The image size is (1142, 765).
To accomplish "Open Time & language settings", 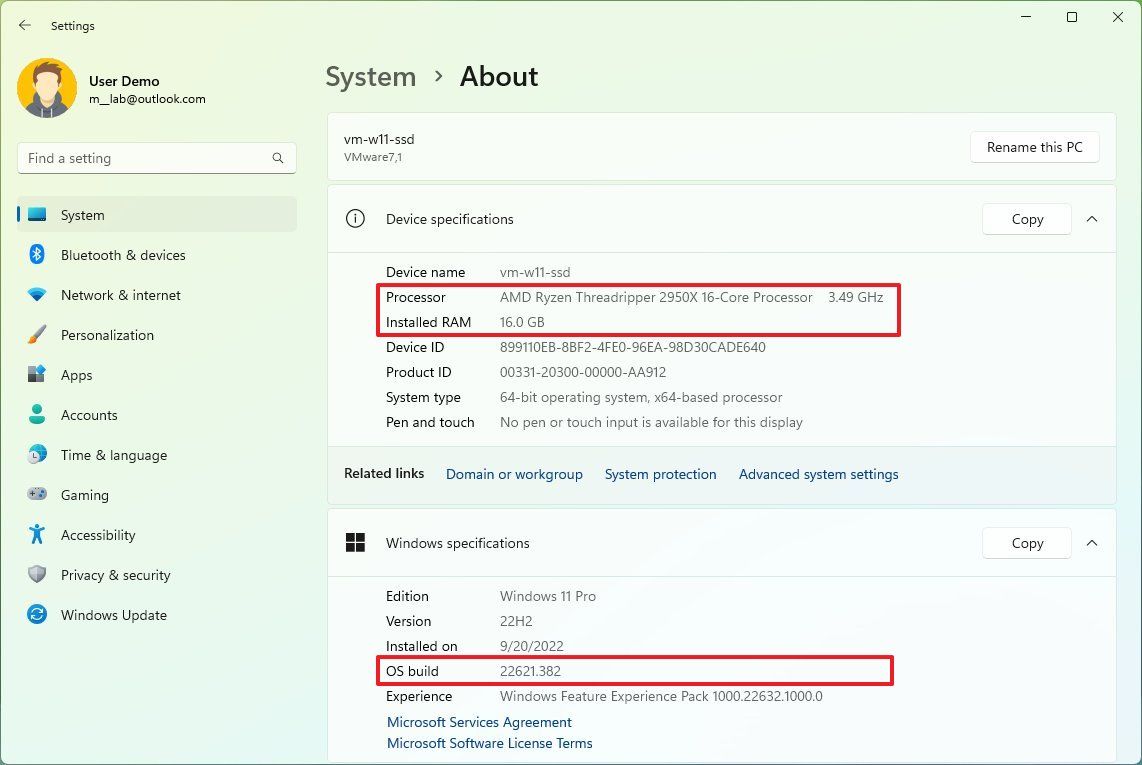I will [113, 455].
